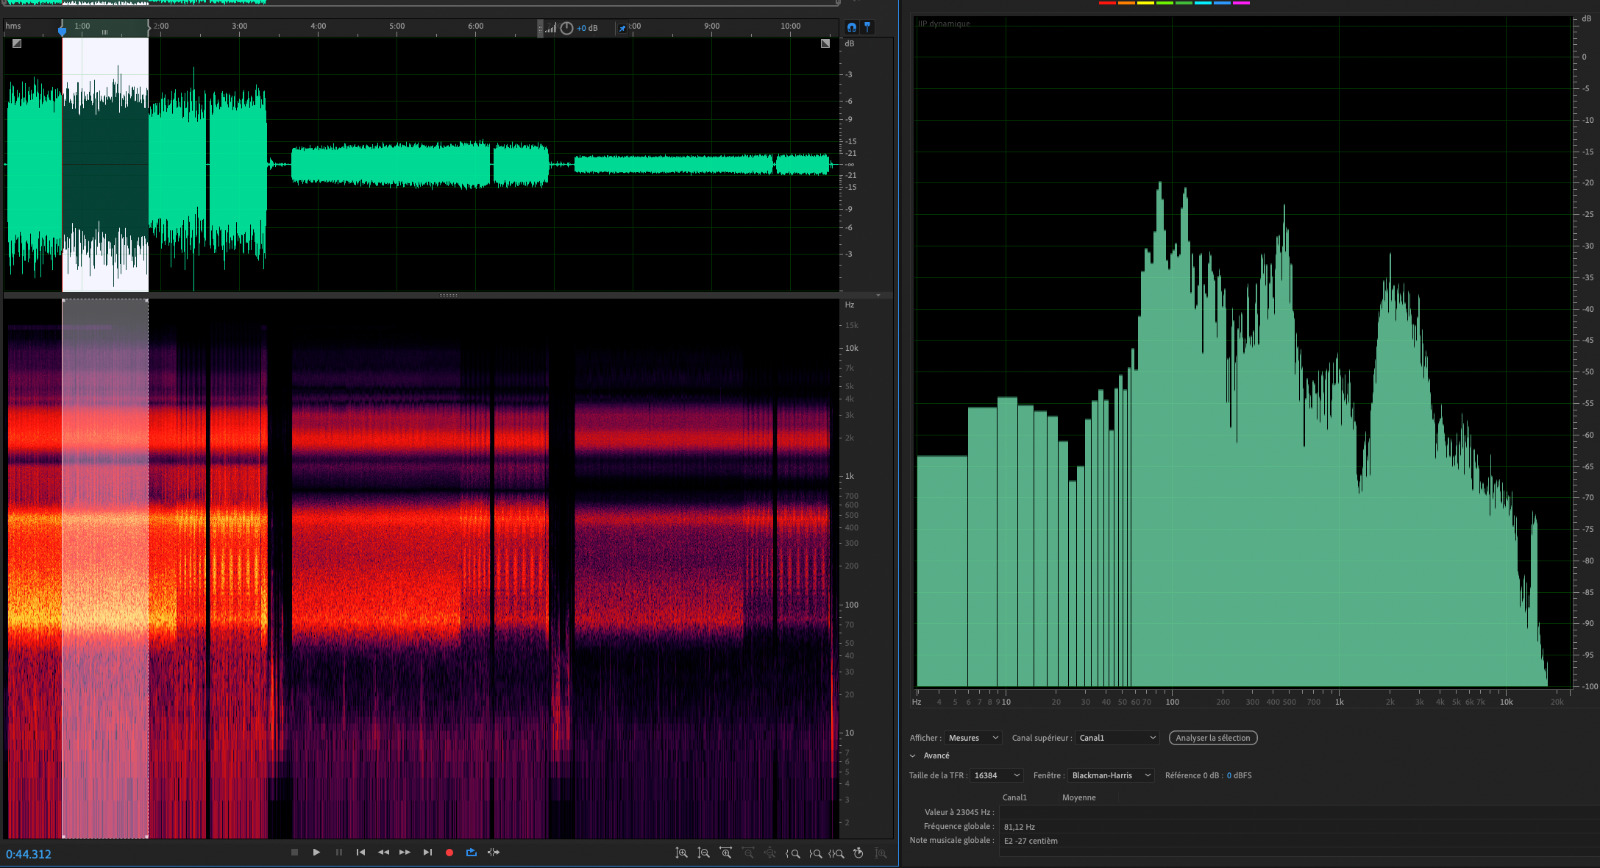Screen dimensions: 1600x868
Task: Click the fast forward icon
Action: 405,852
